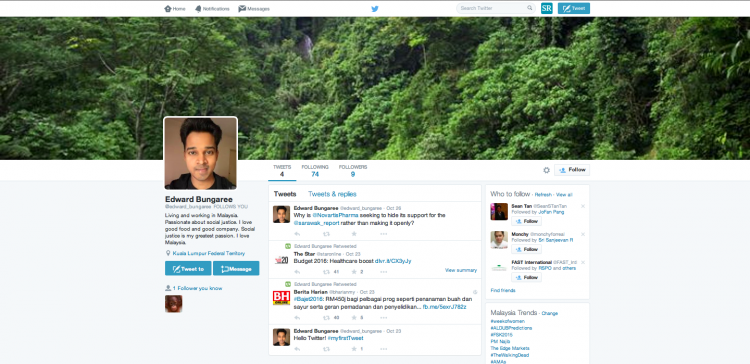Open the dlvr.it link in Budget tweet
This screenshot has height=364, width=750.
pos(393,261)
